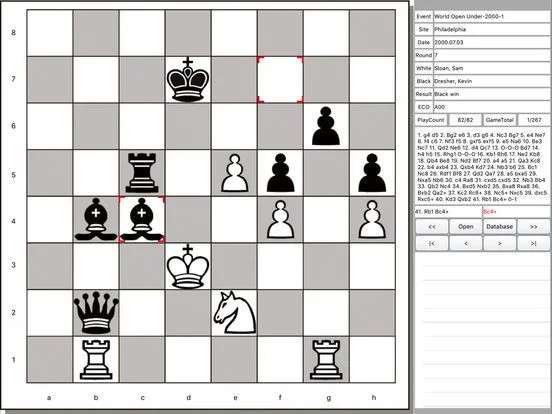Click the GameTotal label
The height and width of the screenshot is (414, 552).
[x=500, y=120]
